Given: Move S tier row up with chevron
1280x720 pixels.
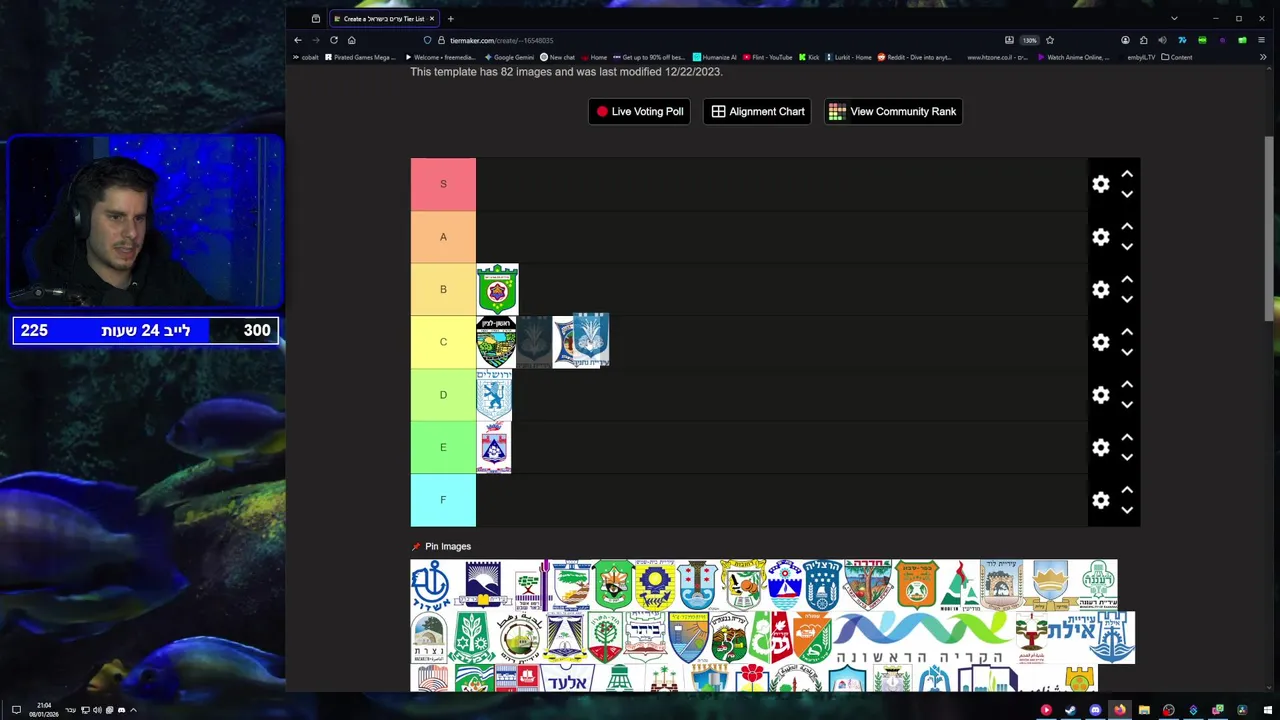Looking at the screenshot, I should [x=1127, y=174].
